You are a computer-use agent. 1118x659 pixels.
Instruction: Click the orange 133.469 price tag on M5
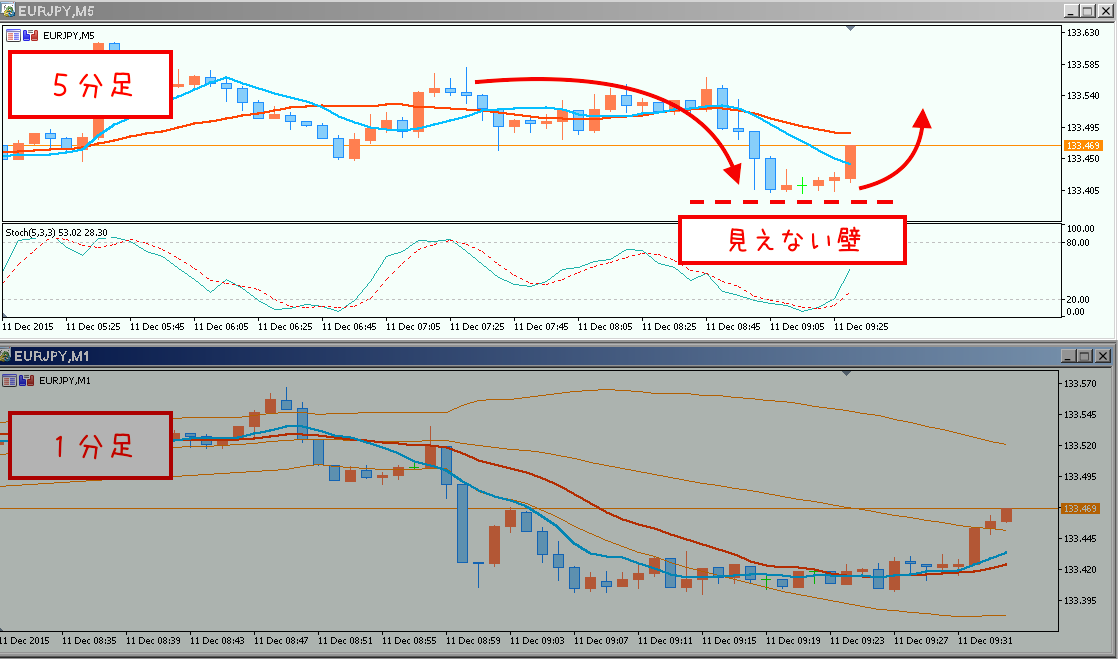[1082, 146]
